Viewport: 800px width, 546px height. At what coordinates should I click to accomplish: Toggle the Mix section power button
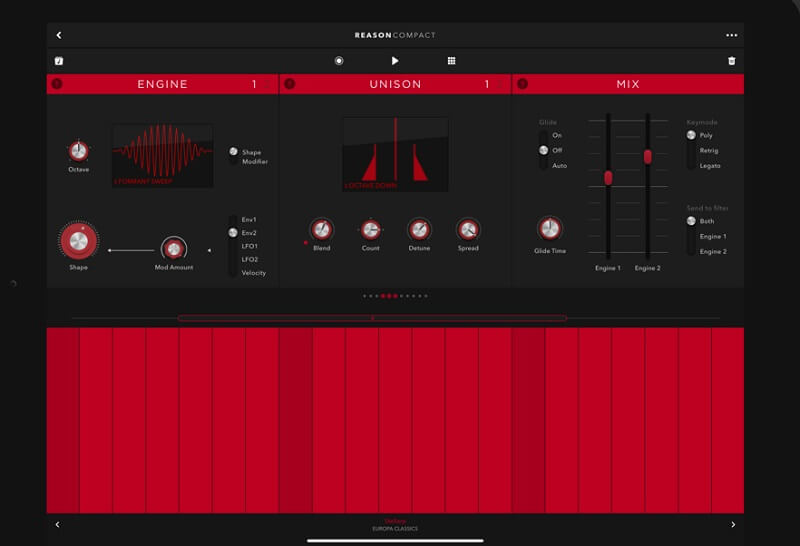[522, 84]
